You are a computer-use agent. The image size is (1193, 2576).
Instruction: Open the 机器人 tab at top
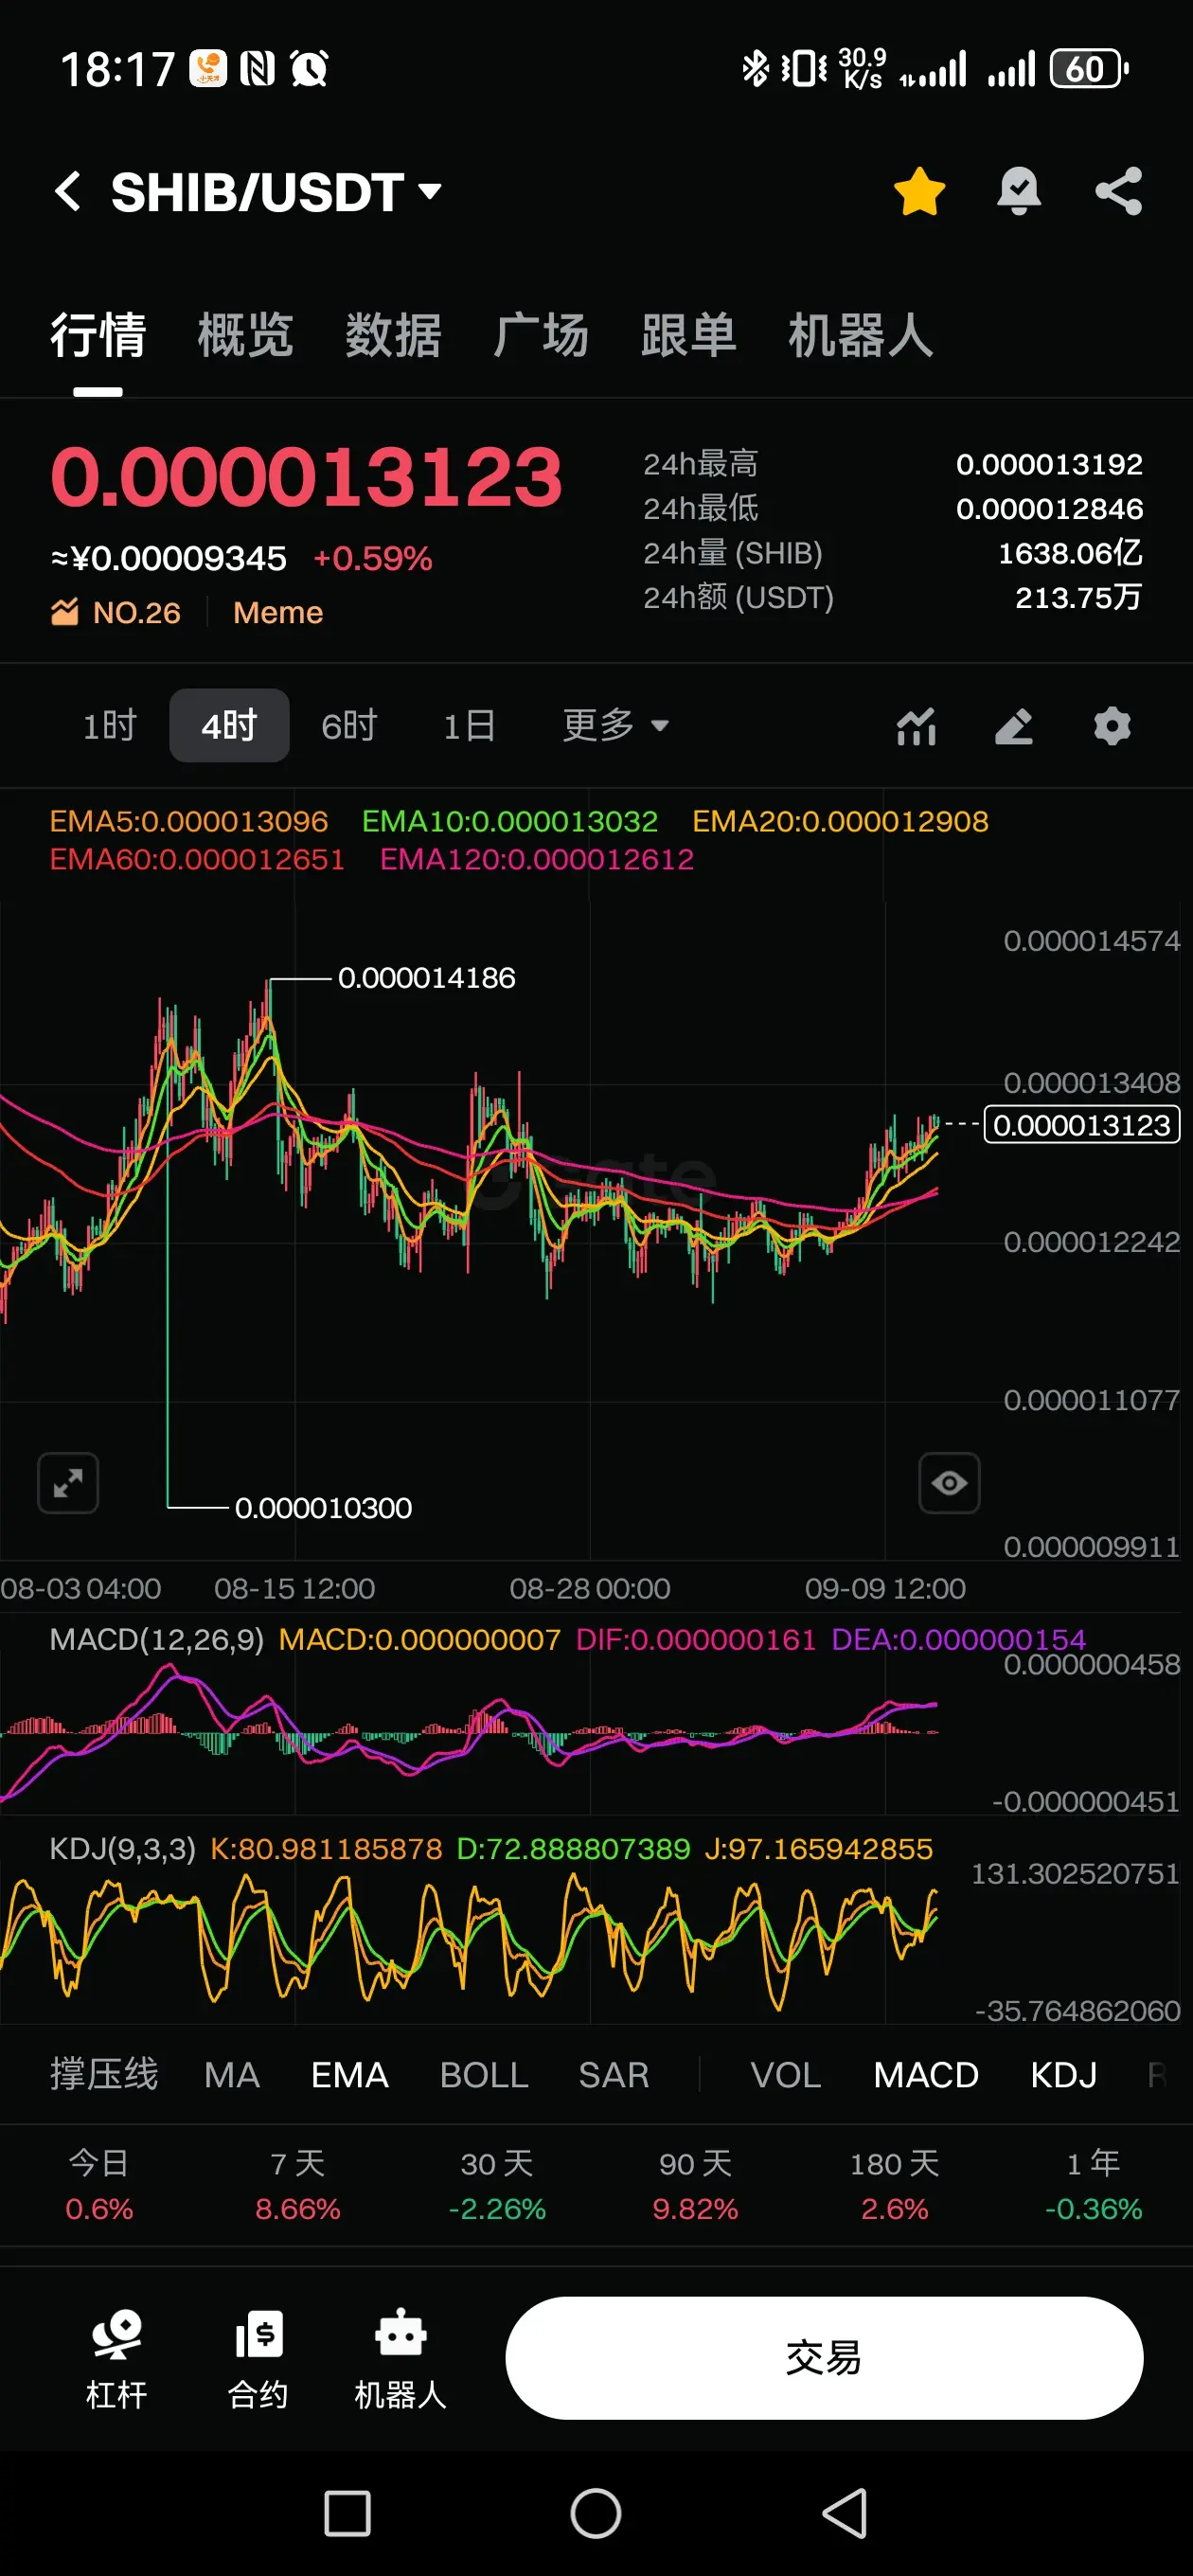pyautogui.click(x=861, y=335)
